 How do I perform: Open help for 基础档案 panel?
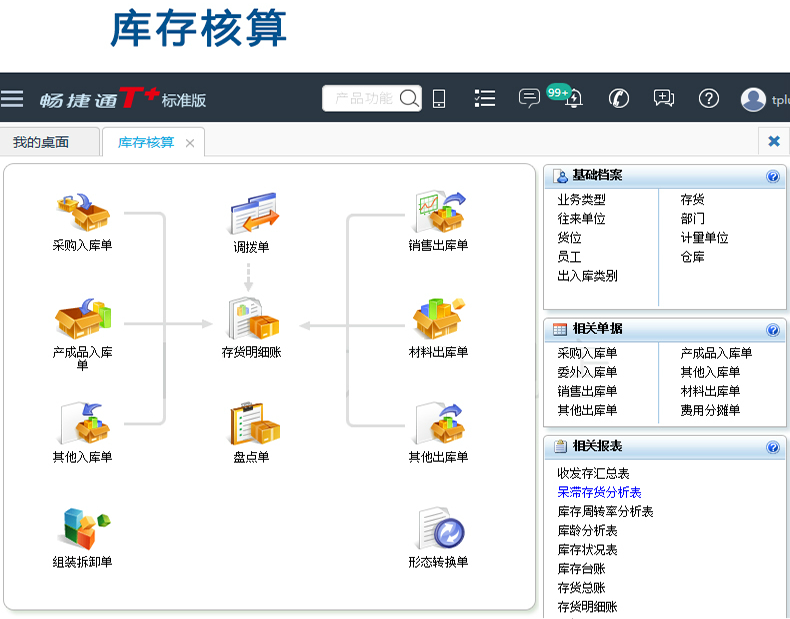pos(772,177)
